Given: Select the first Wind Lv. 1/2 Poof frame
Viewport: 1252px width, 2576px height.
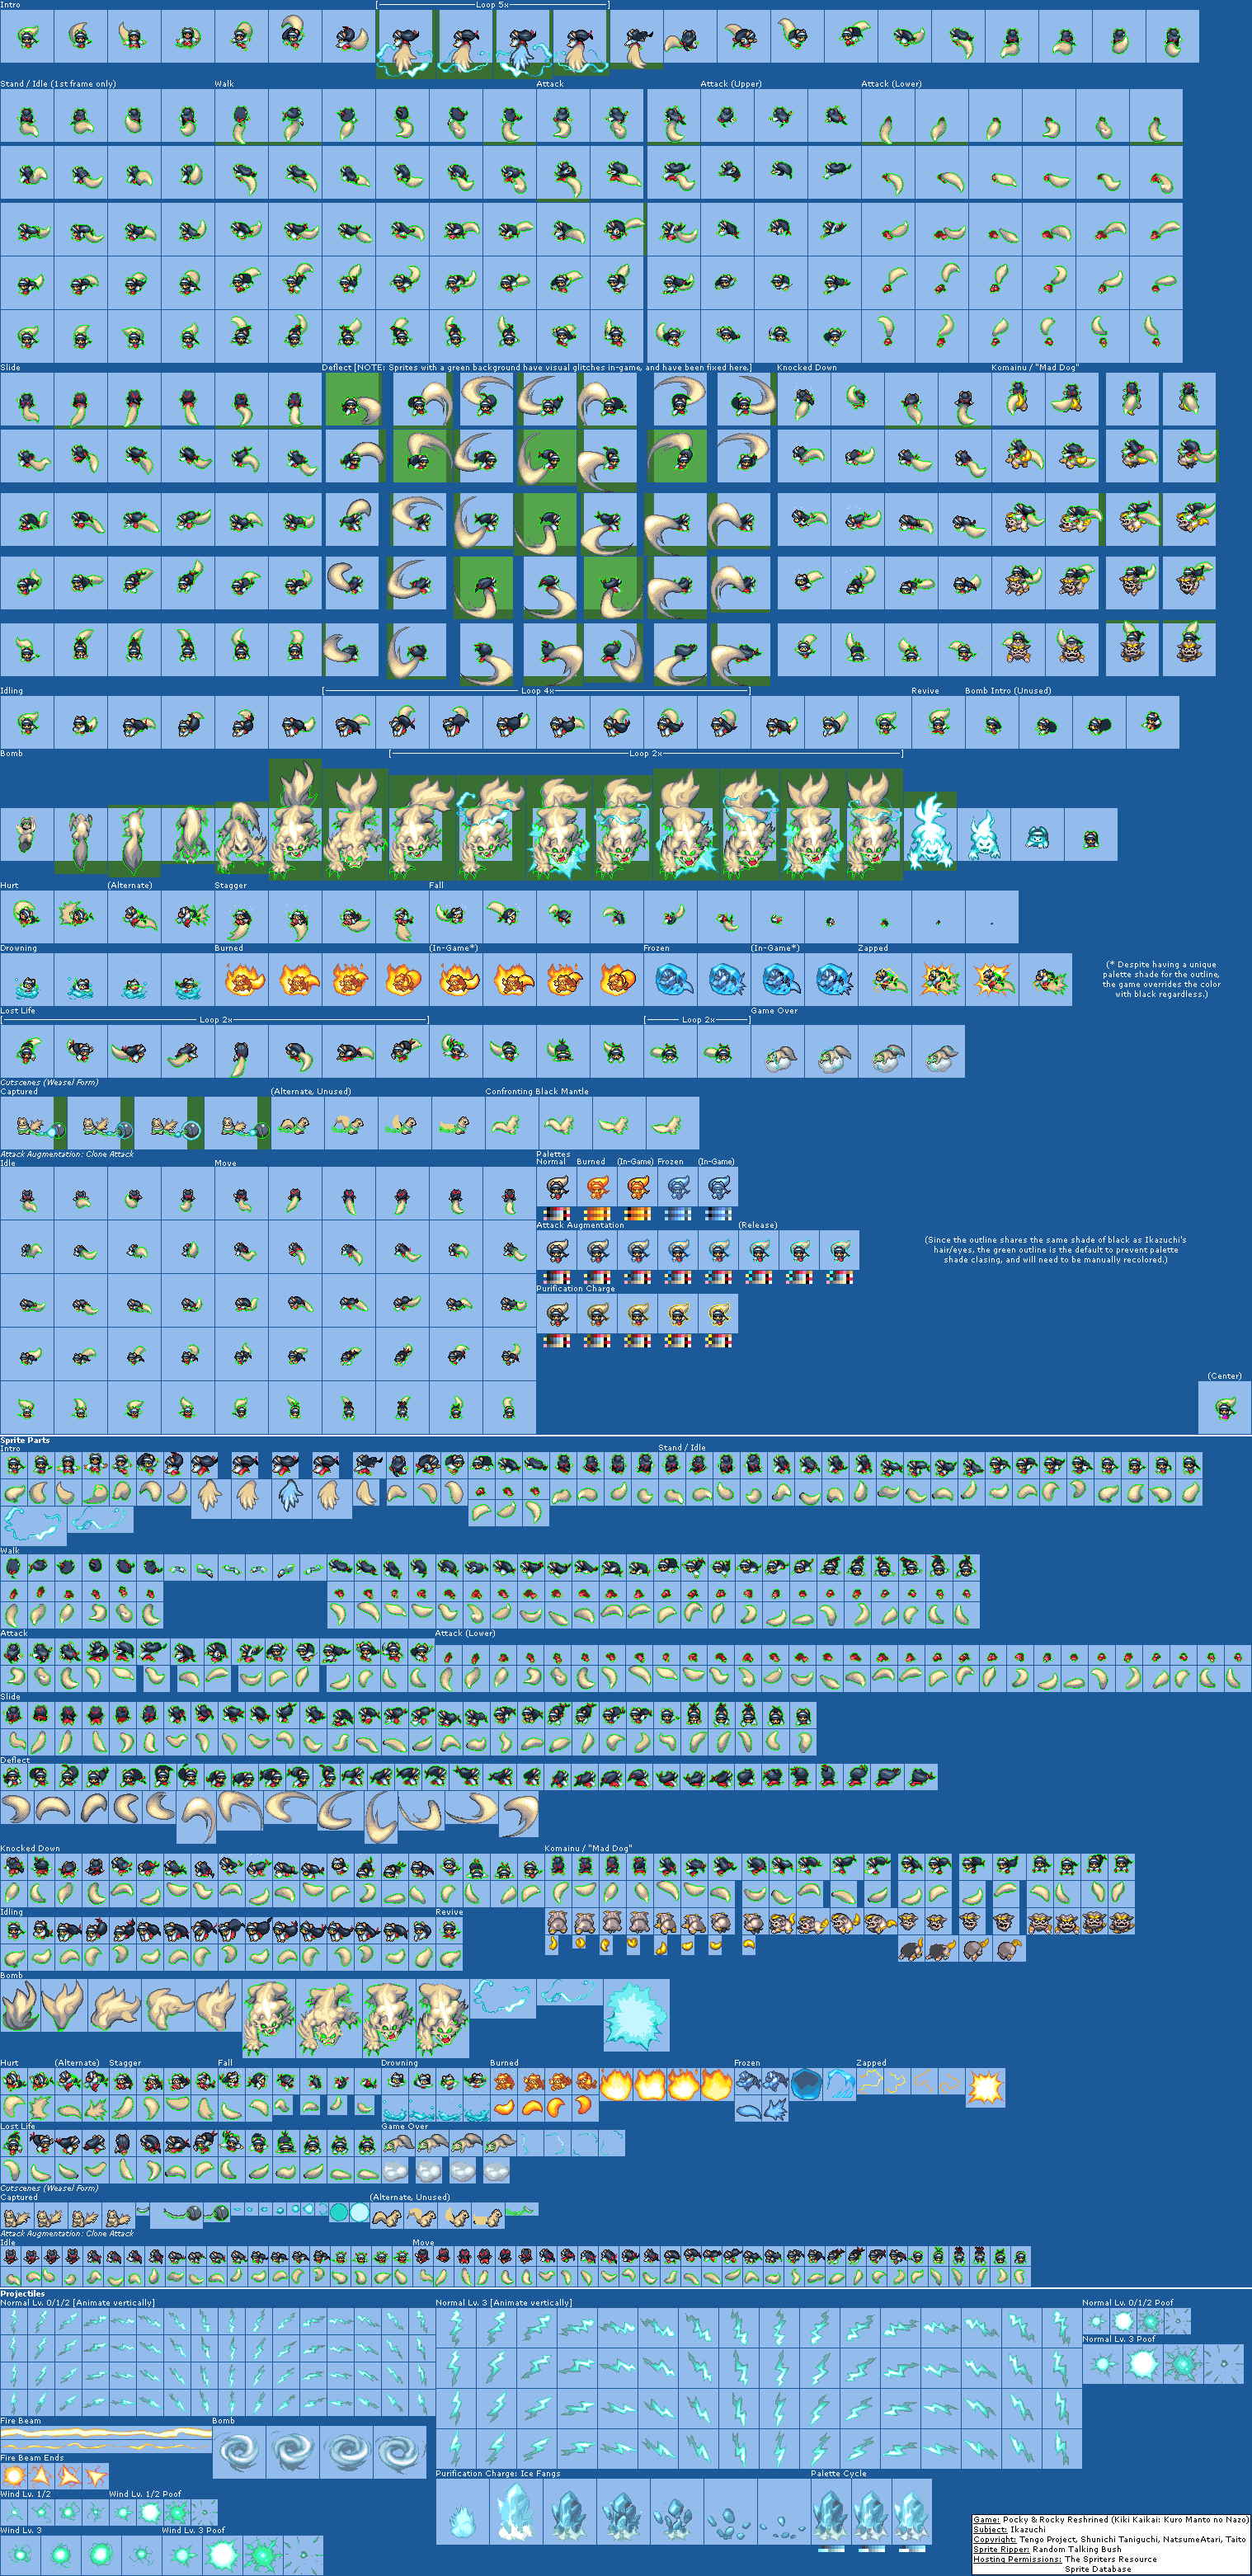Looking at the screenshot, I should pyautogui.click(x=122, y=2512).
